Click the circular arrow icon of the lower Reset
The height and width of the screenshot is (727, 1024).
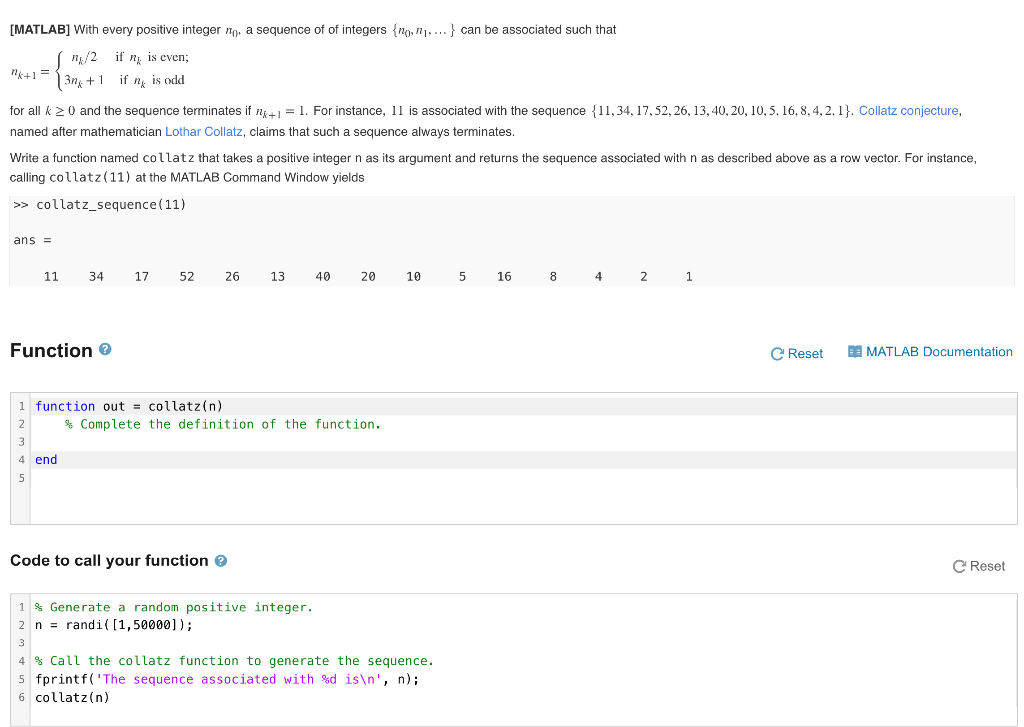[960, 567]
